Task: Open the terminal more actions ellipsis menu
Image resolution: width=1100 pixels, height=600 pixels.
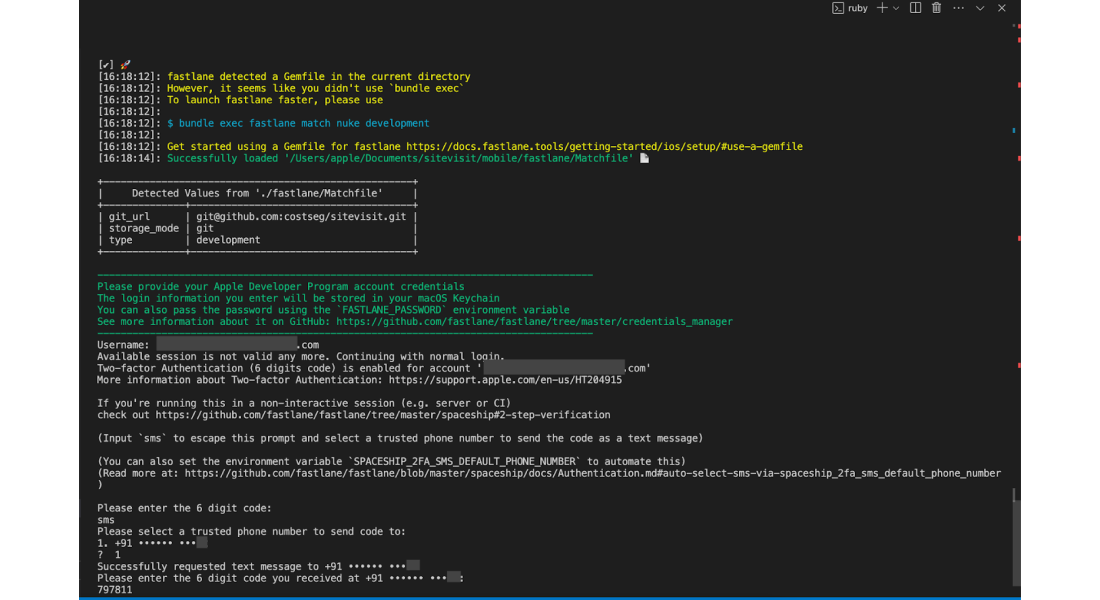Action: pyautogui.click(x=958, y=8)
